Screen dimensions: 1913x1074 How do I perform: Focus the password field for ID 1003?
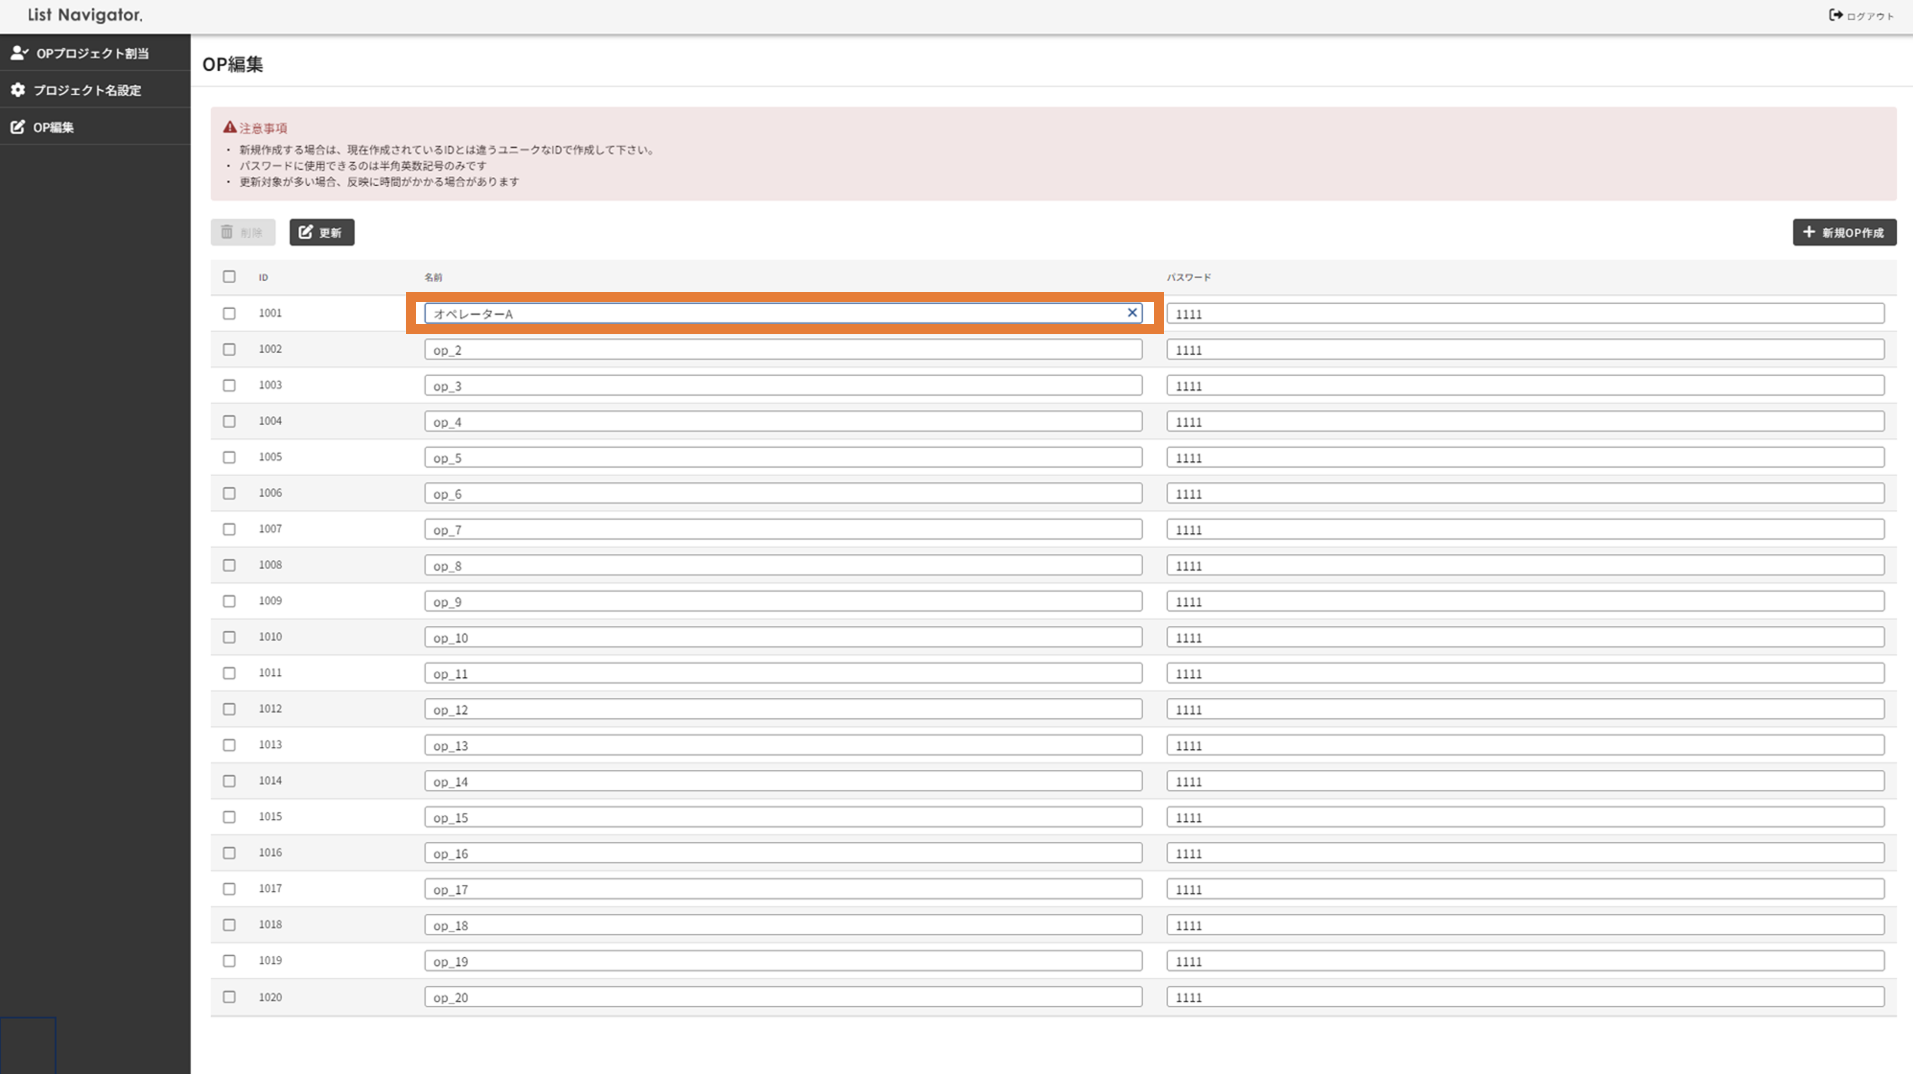coord(1524,385)
